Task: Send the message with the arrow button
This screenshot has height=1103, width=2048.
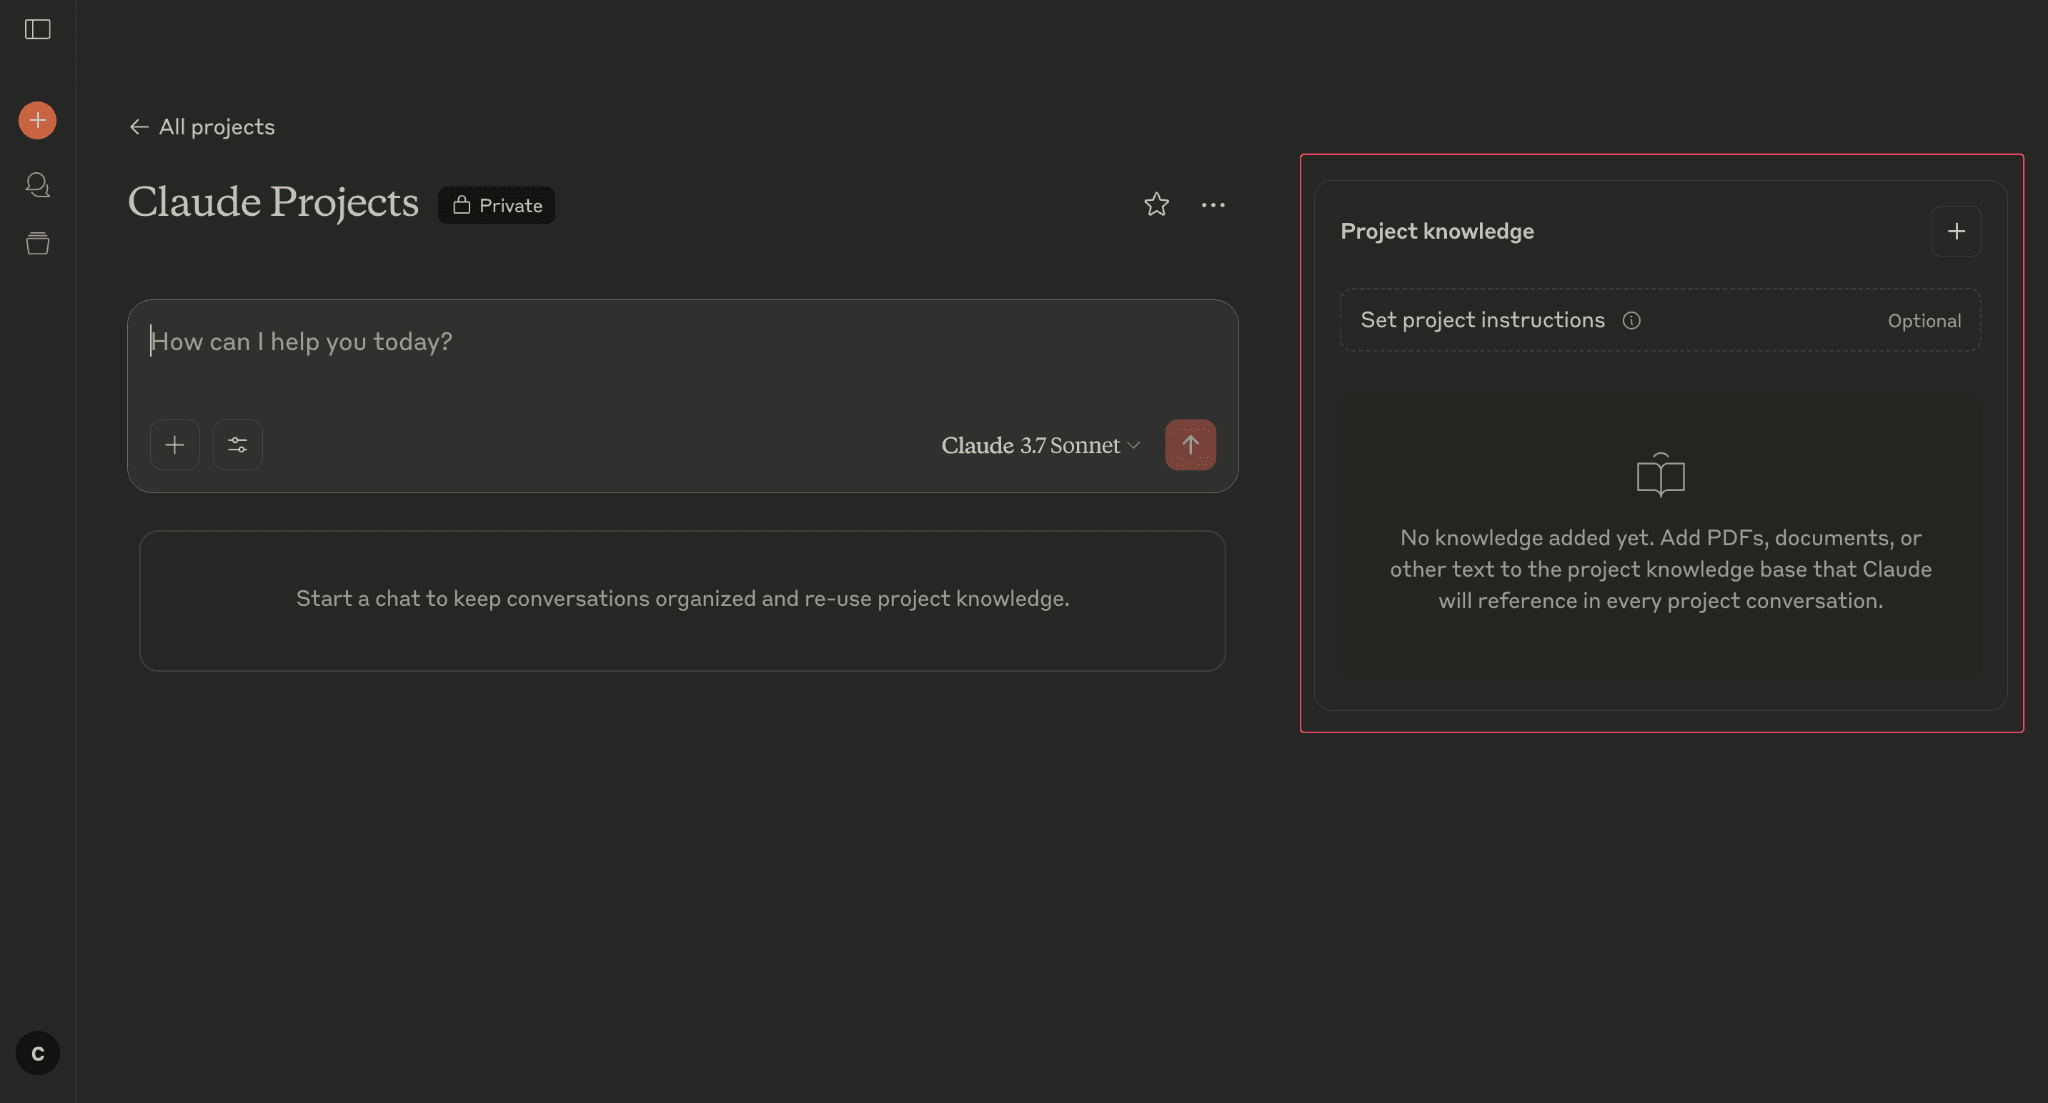Action: coord(1190,444)
